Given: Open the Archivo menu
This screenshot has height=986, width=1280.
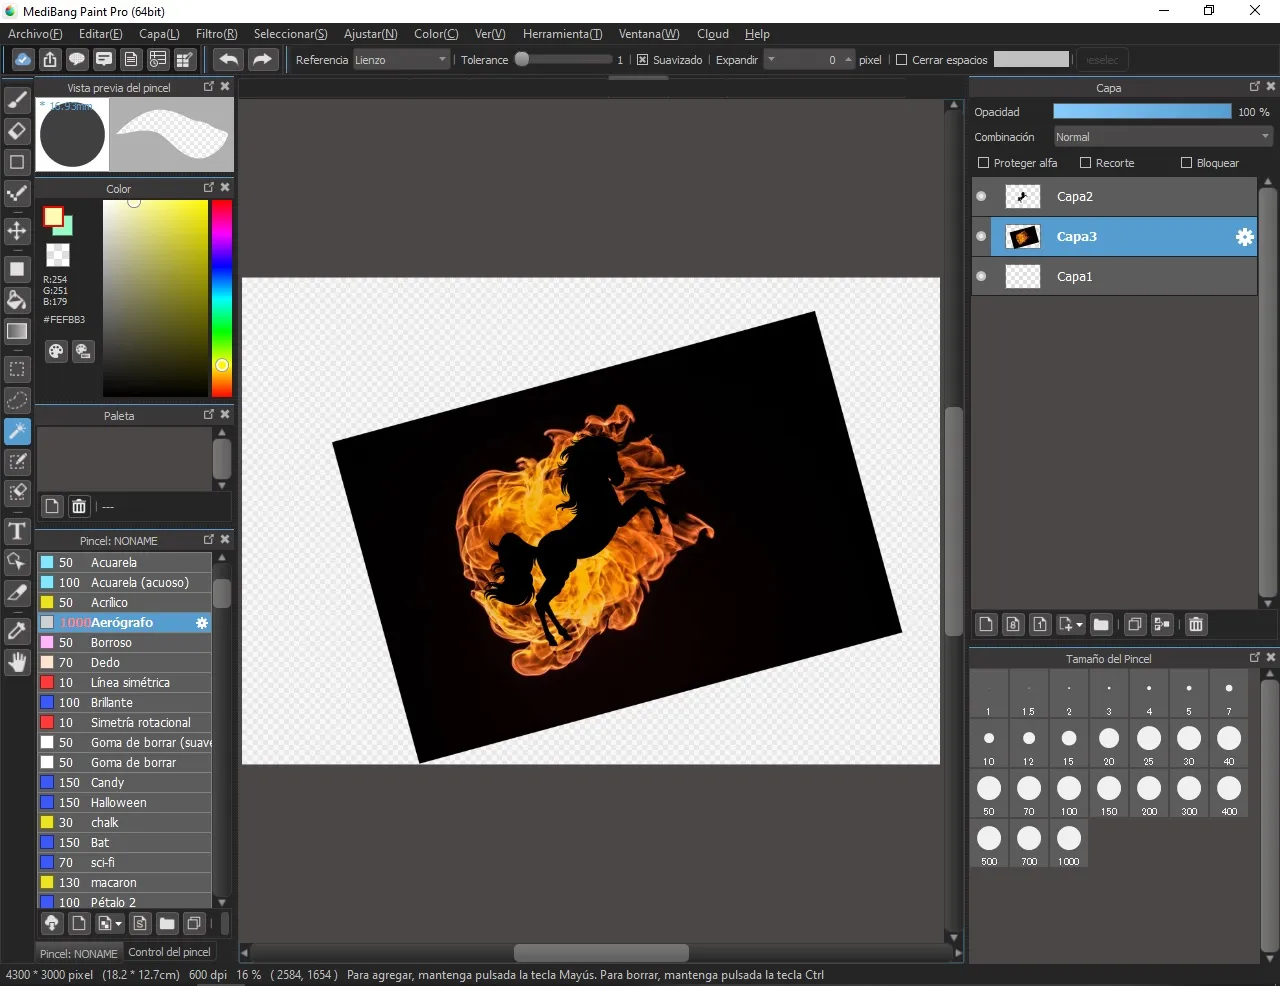Looking at the screenshot, I should 35,34.
